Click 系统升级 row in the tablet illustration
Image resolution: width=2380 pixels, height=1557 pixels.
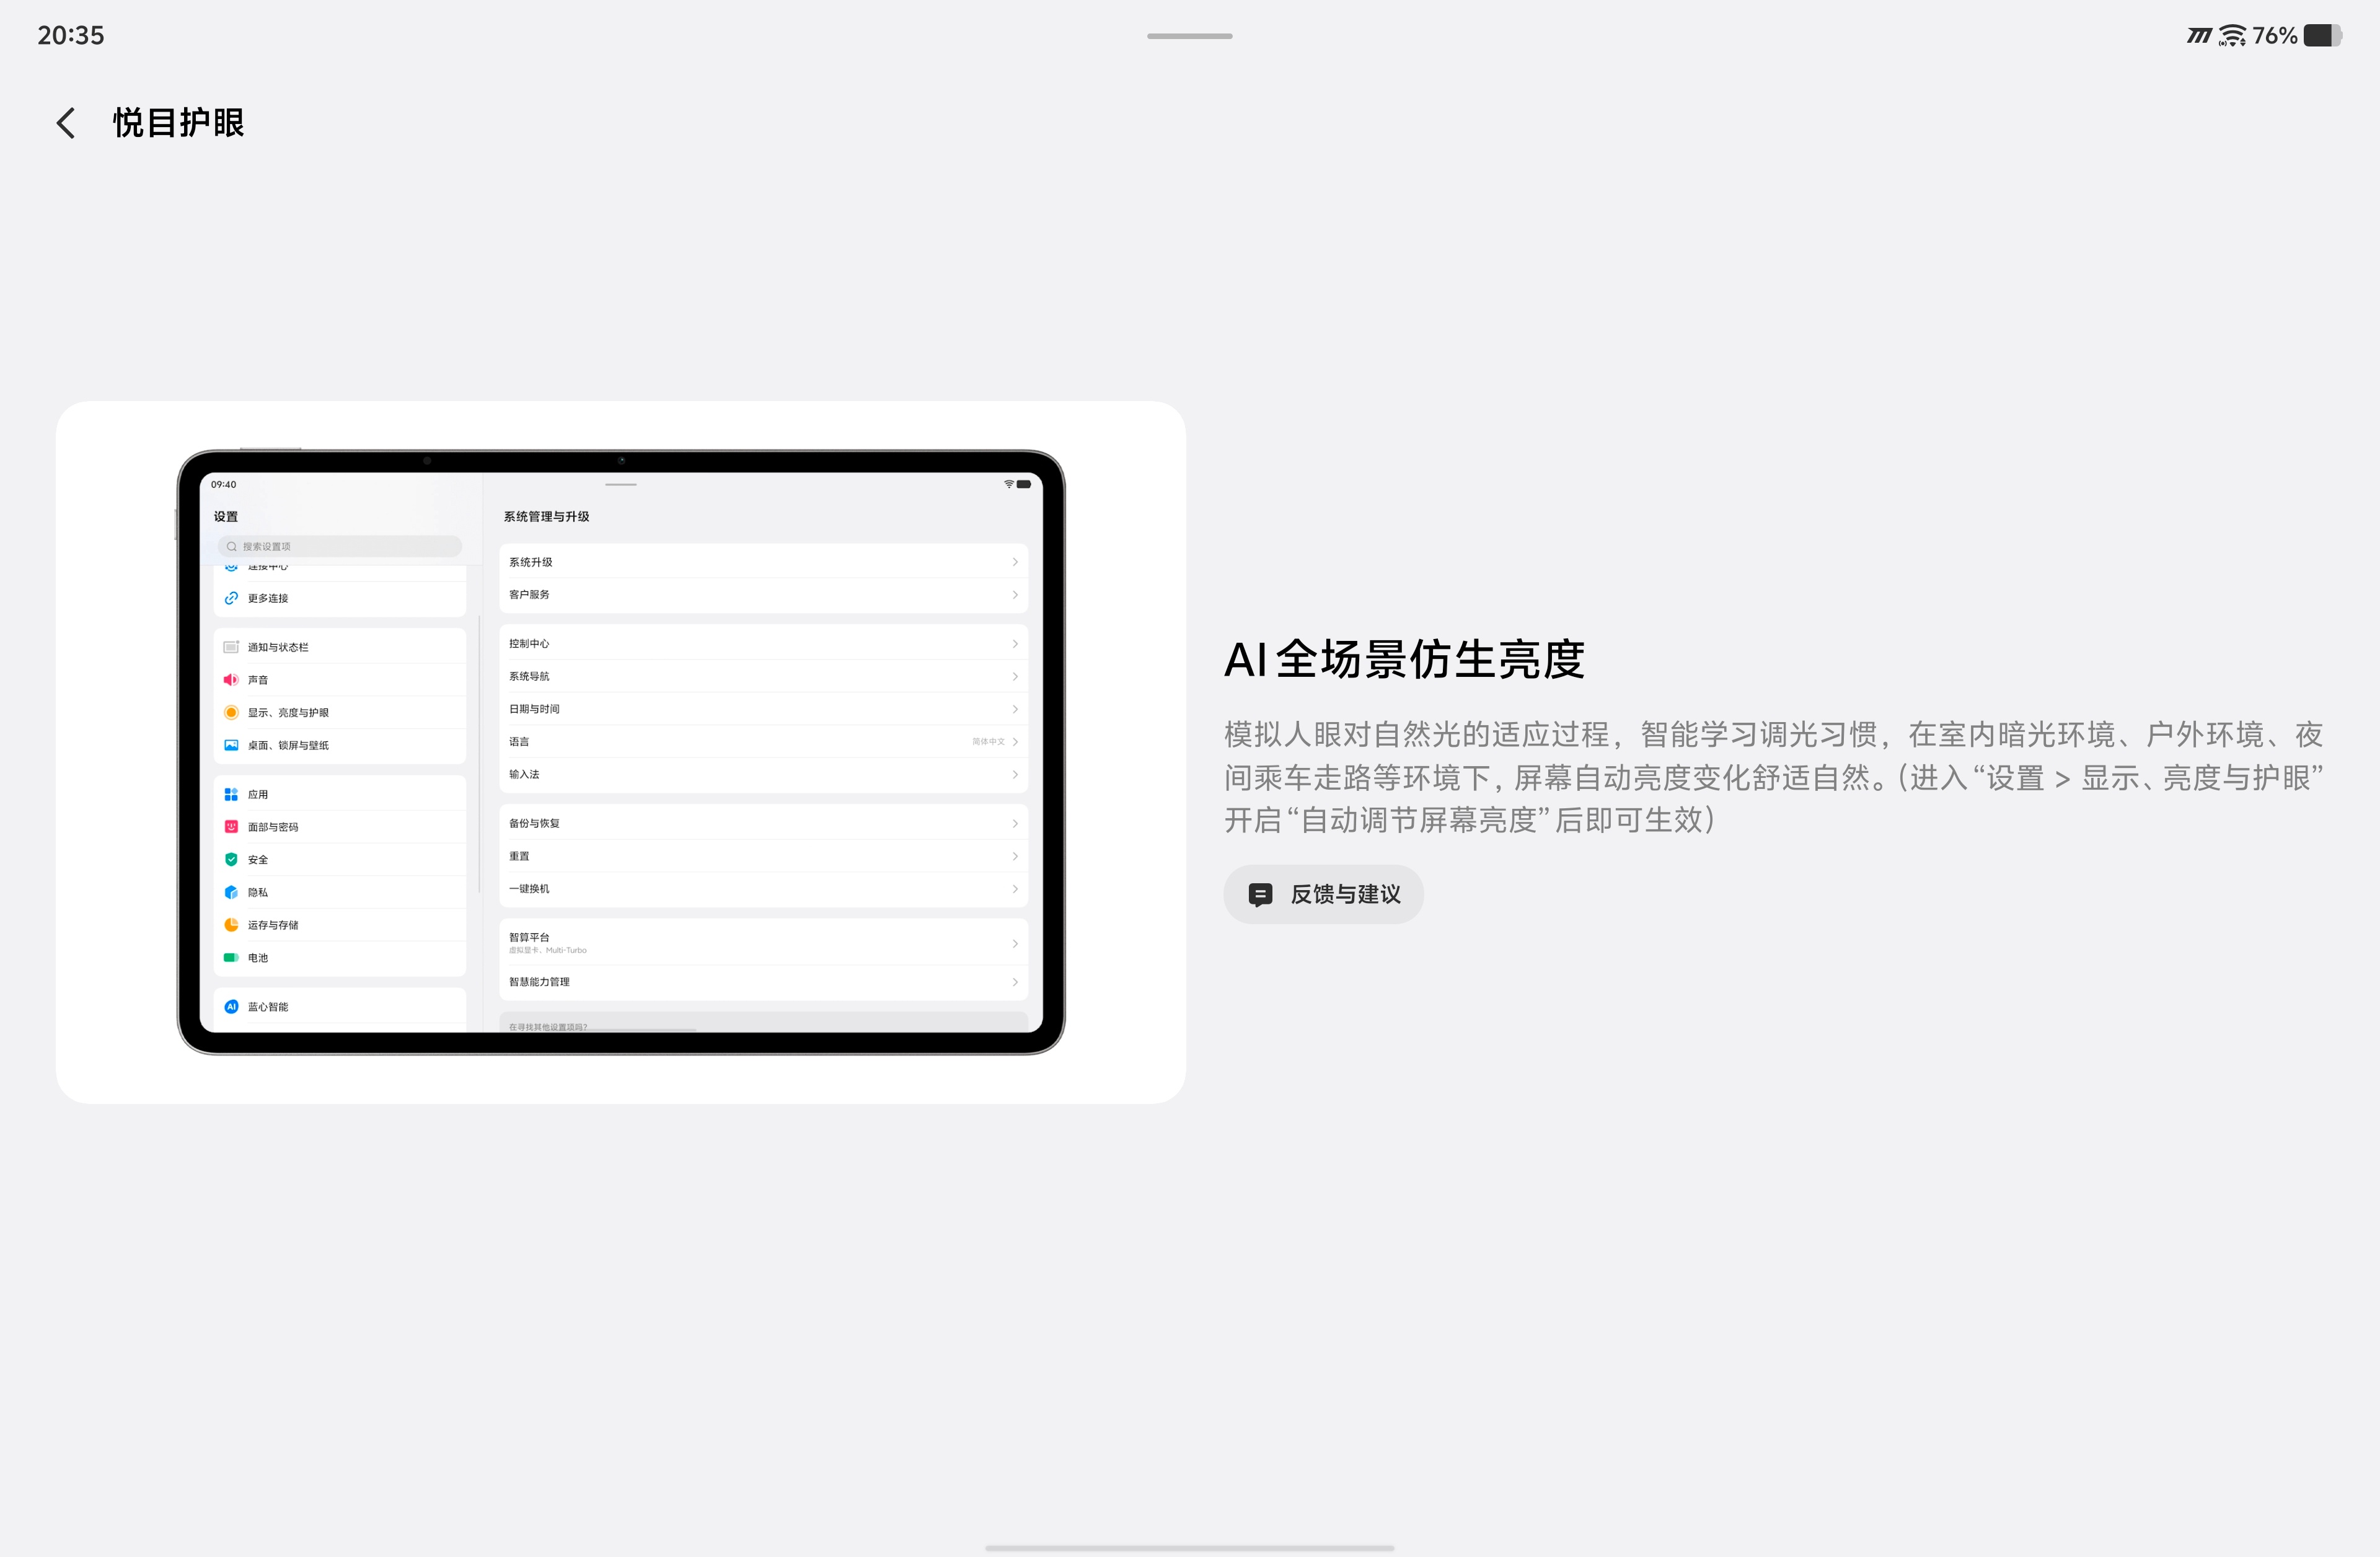point(763,562)
